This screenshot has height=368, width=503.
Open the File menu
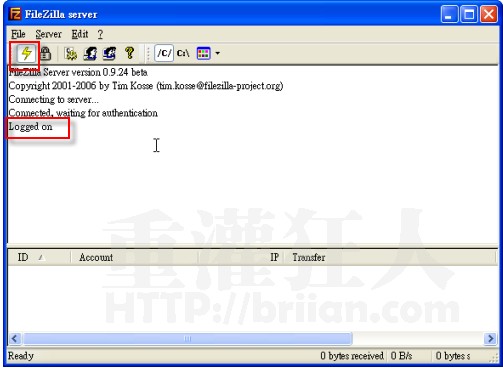pyautogui.click(x=18, y=34)
